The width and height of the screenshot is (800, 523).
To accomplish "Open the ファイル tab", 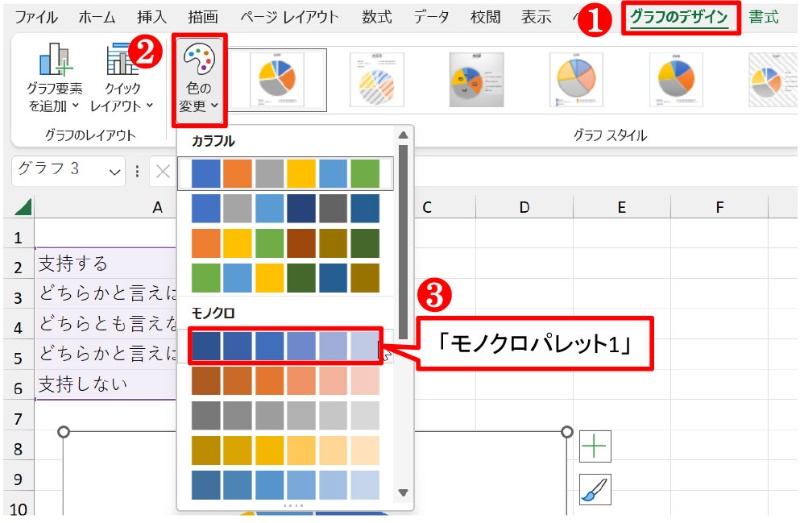I will pos(36,17).
